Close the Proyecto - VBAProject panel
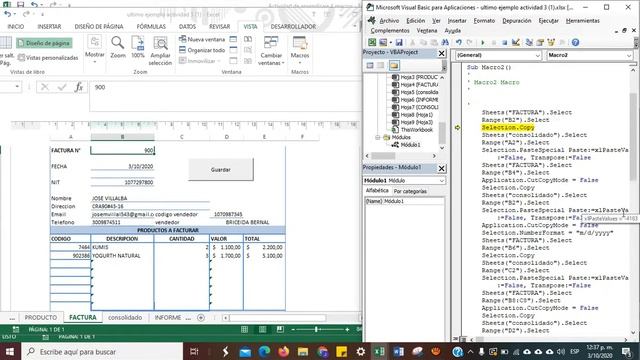 coord(442,53)
